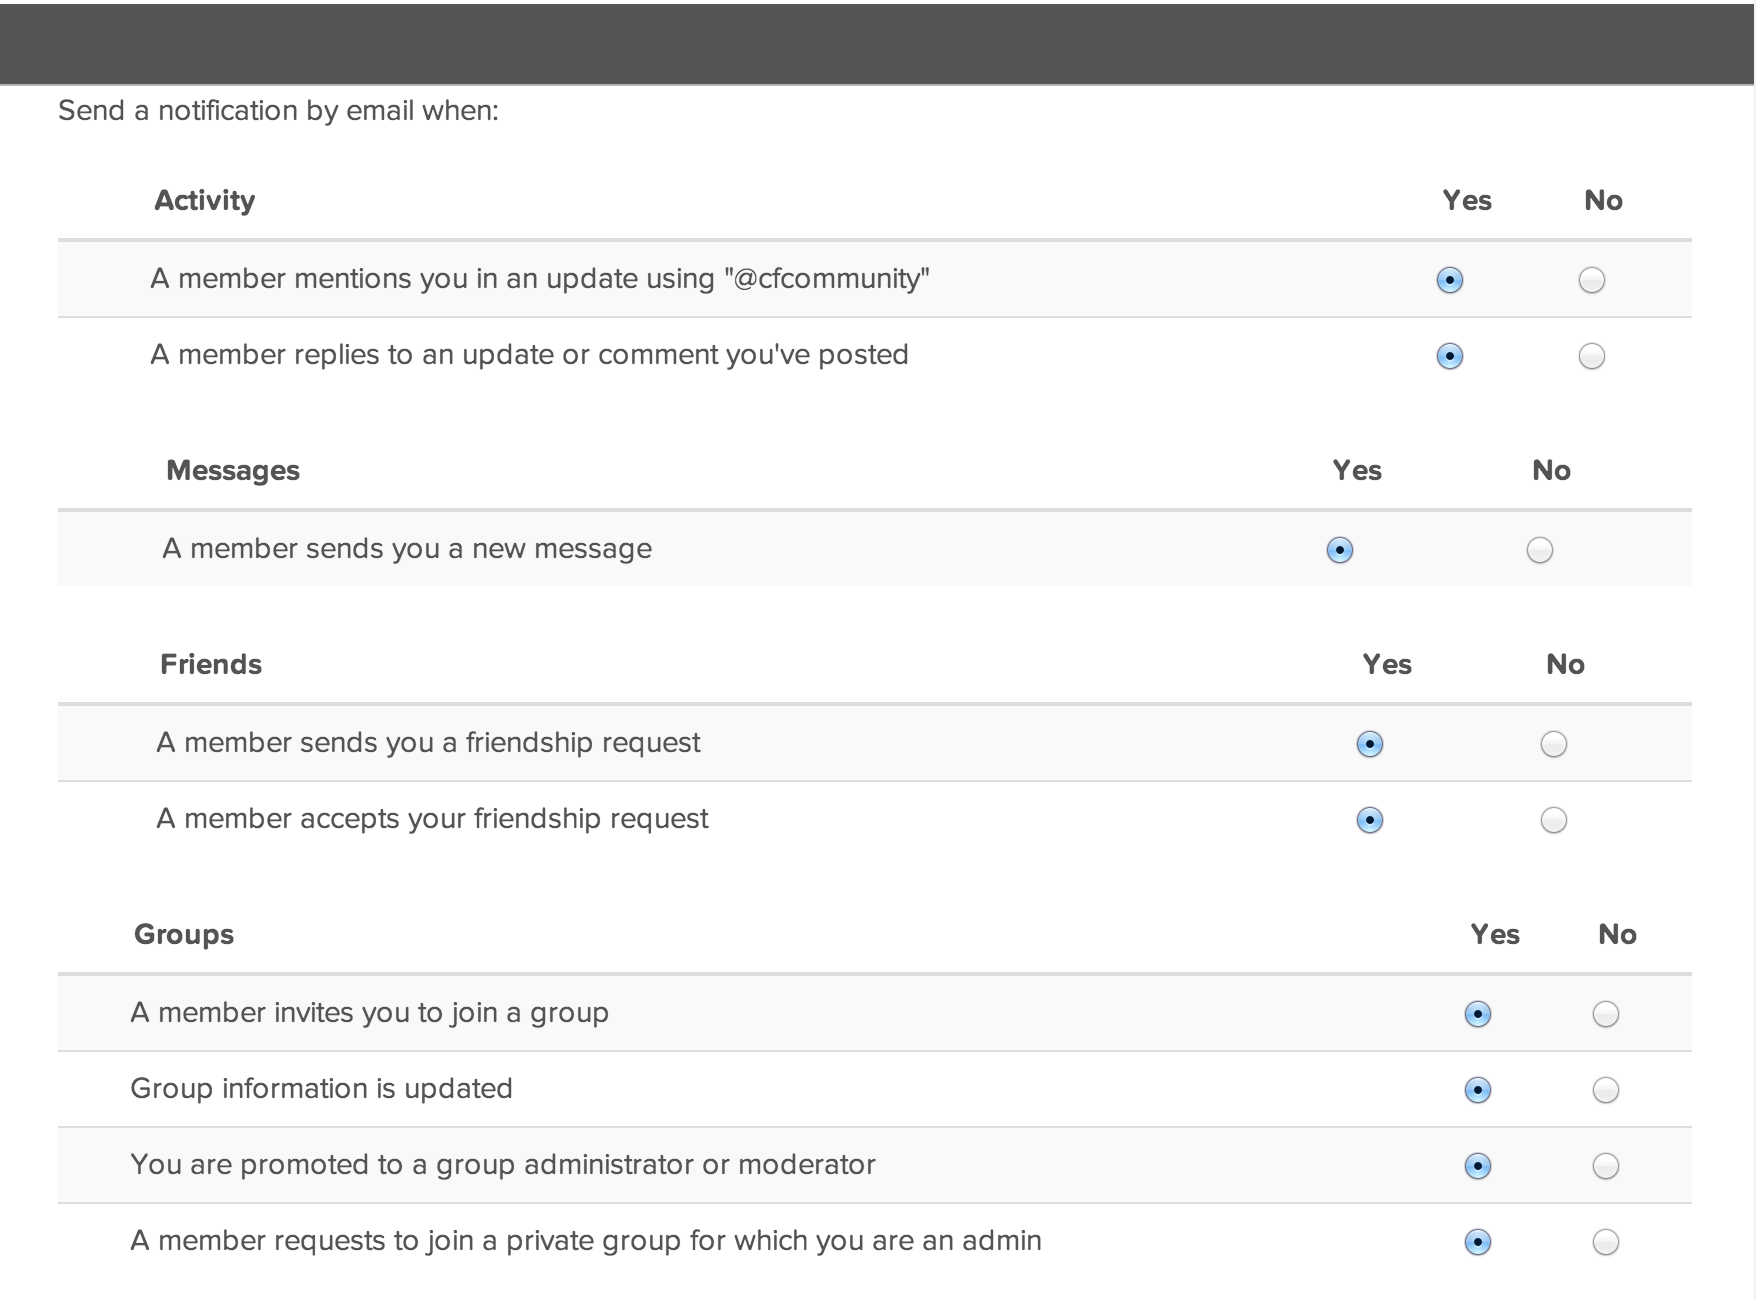Viewport: 1756px width, 1300px height.
Task: Select No for member replies to your update
Action: 1591,356
